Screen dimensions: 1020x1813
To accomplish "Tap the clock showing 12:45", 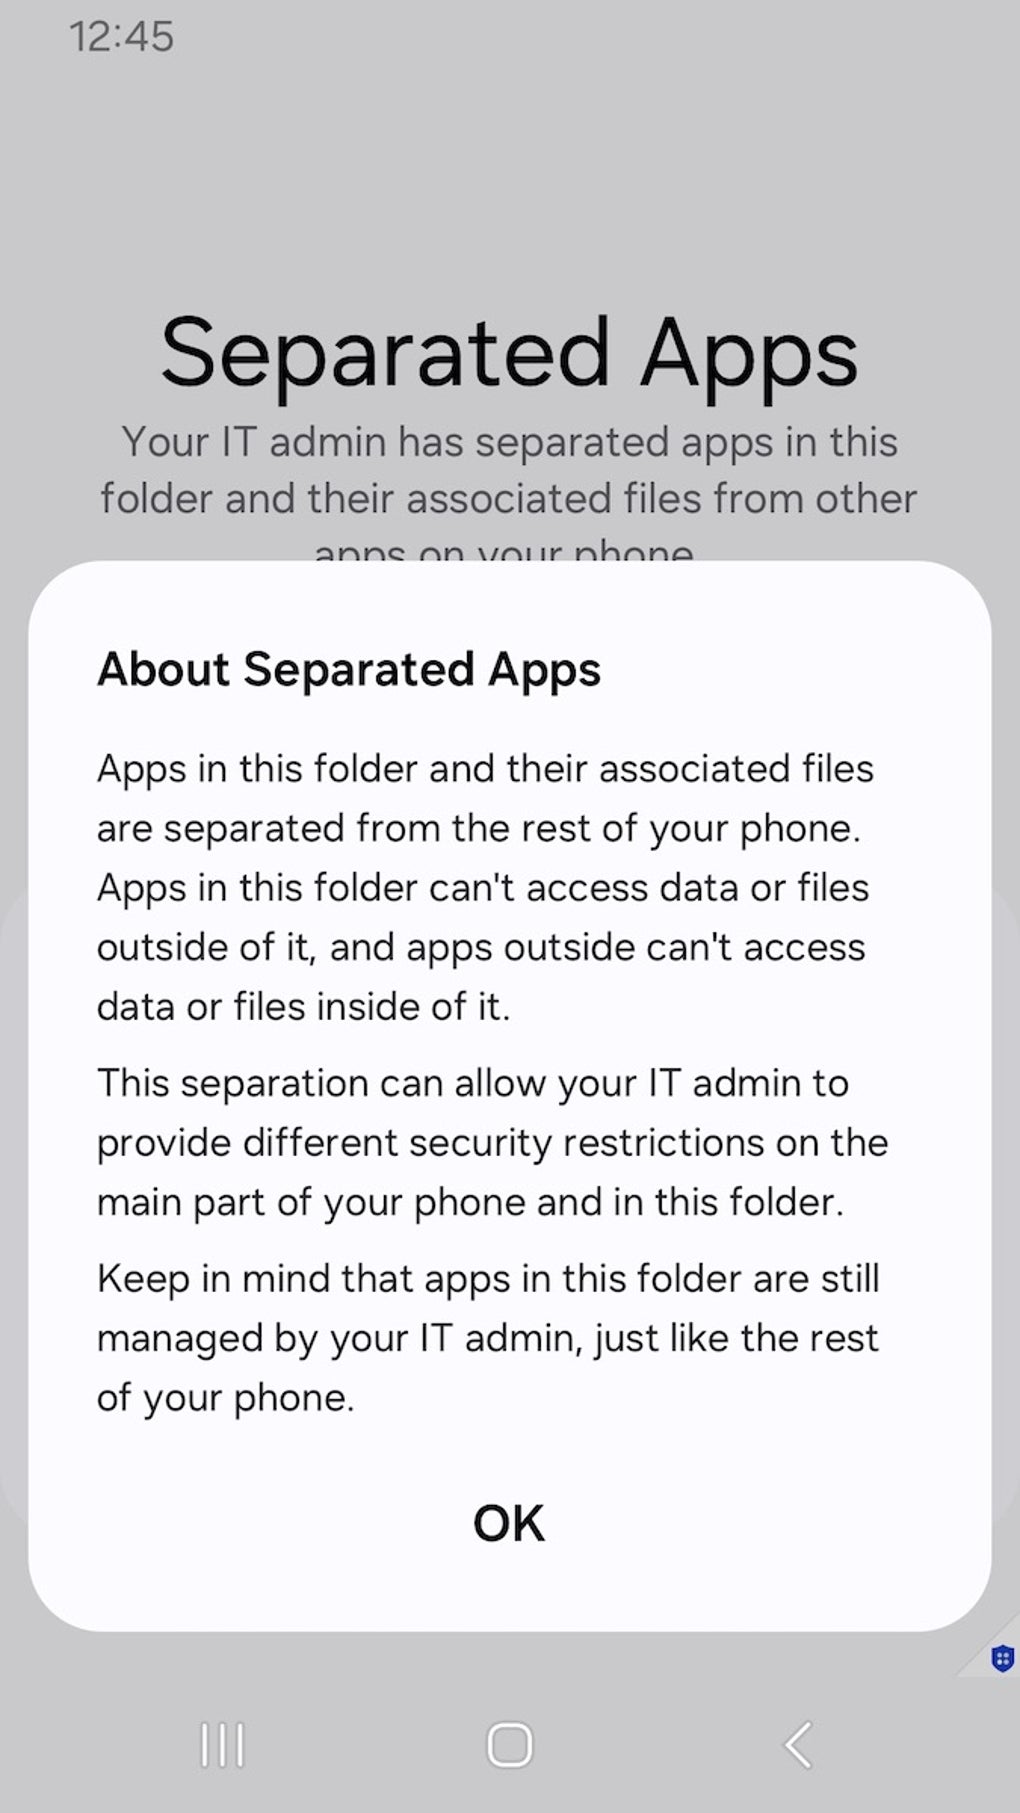I will click(120, 36).
